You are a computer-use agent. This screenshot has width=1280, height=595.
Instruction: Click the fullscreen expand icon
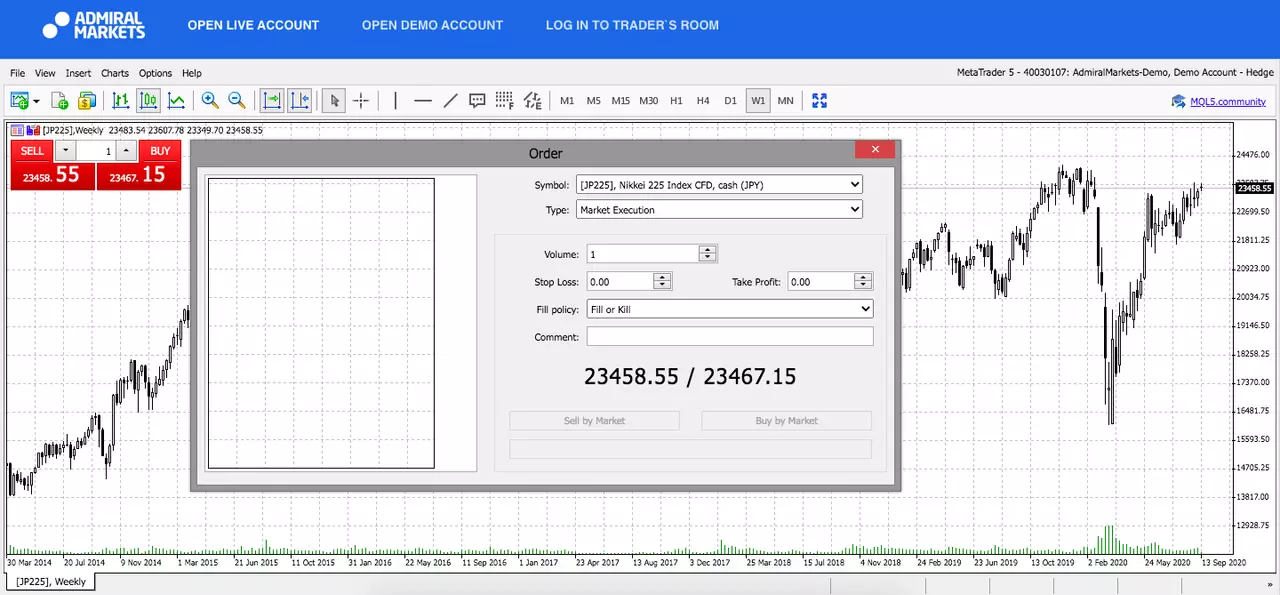click(x=820, y=100)
